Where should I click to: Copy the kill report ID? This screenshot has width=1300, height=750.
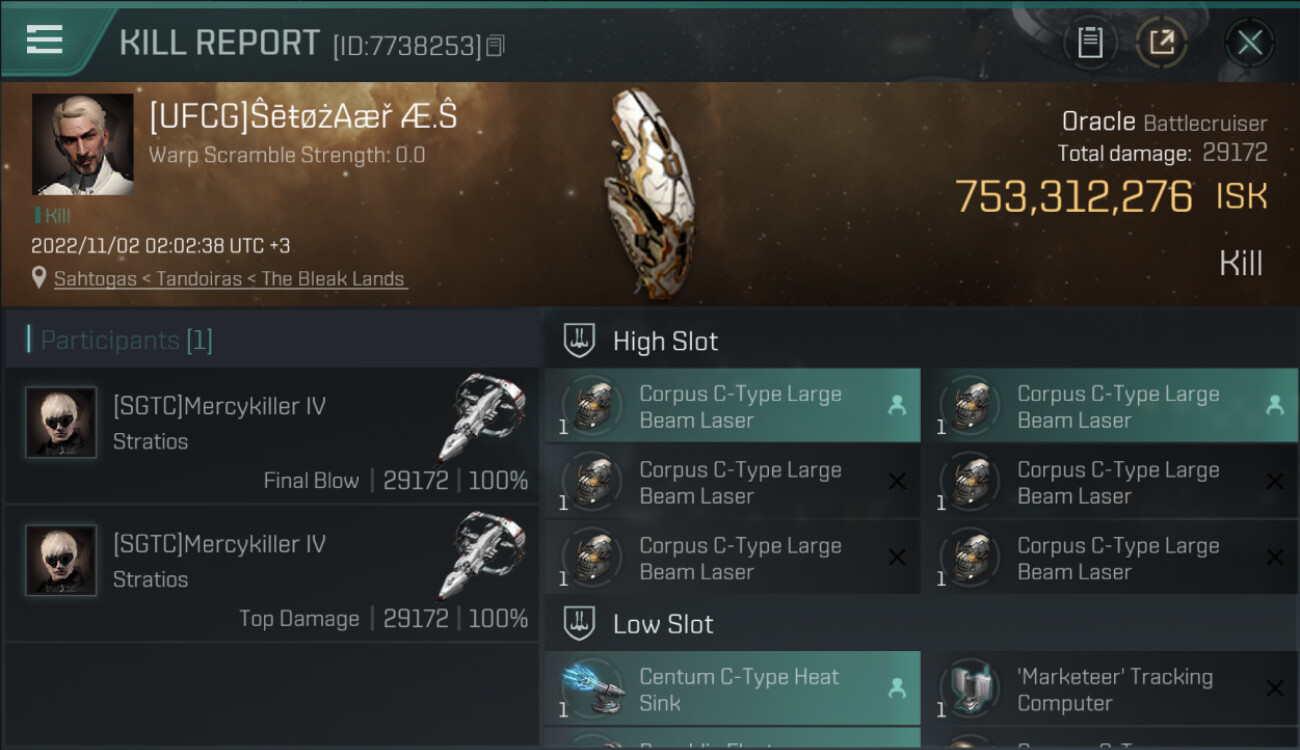pos(496,45)
